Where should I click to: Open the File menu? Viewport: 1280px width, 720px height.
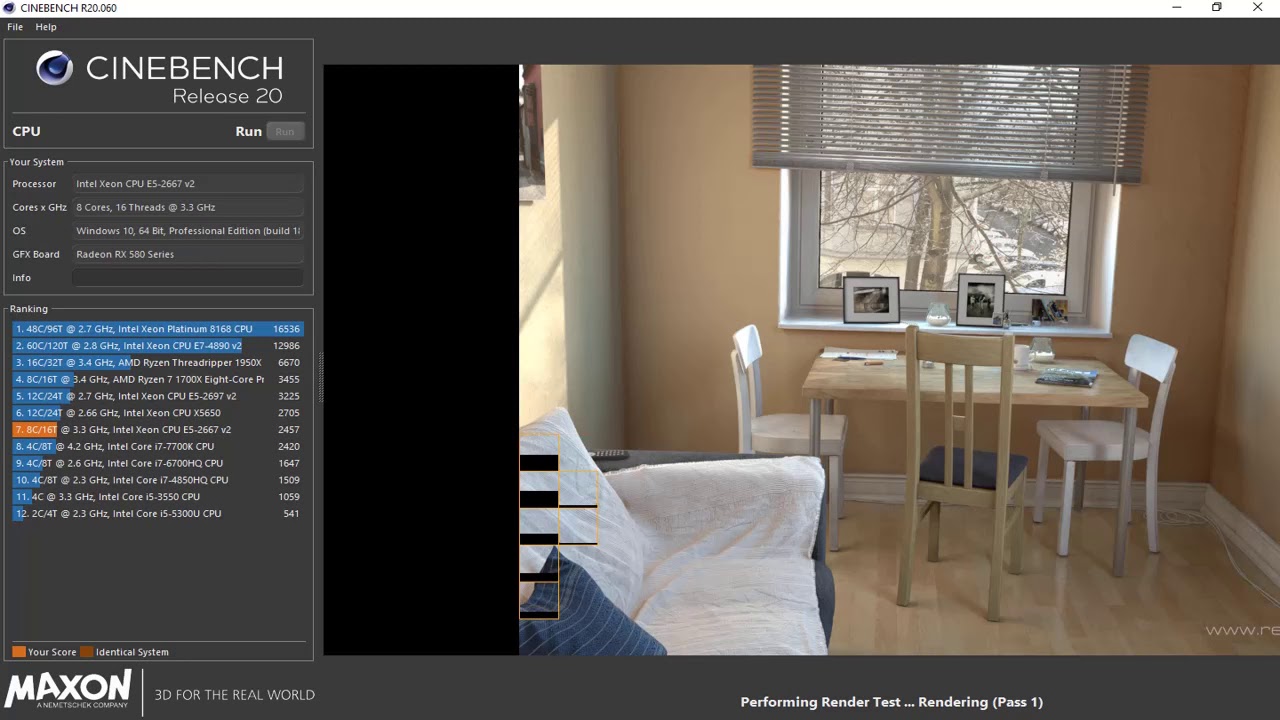coord(15,27)
